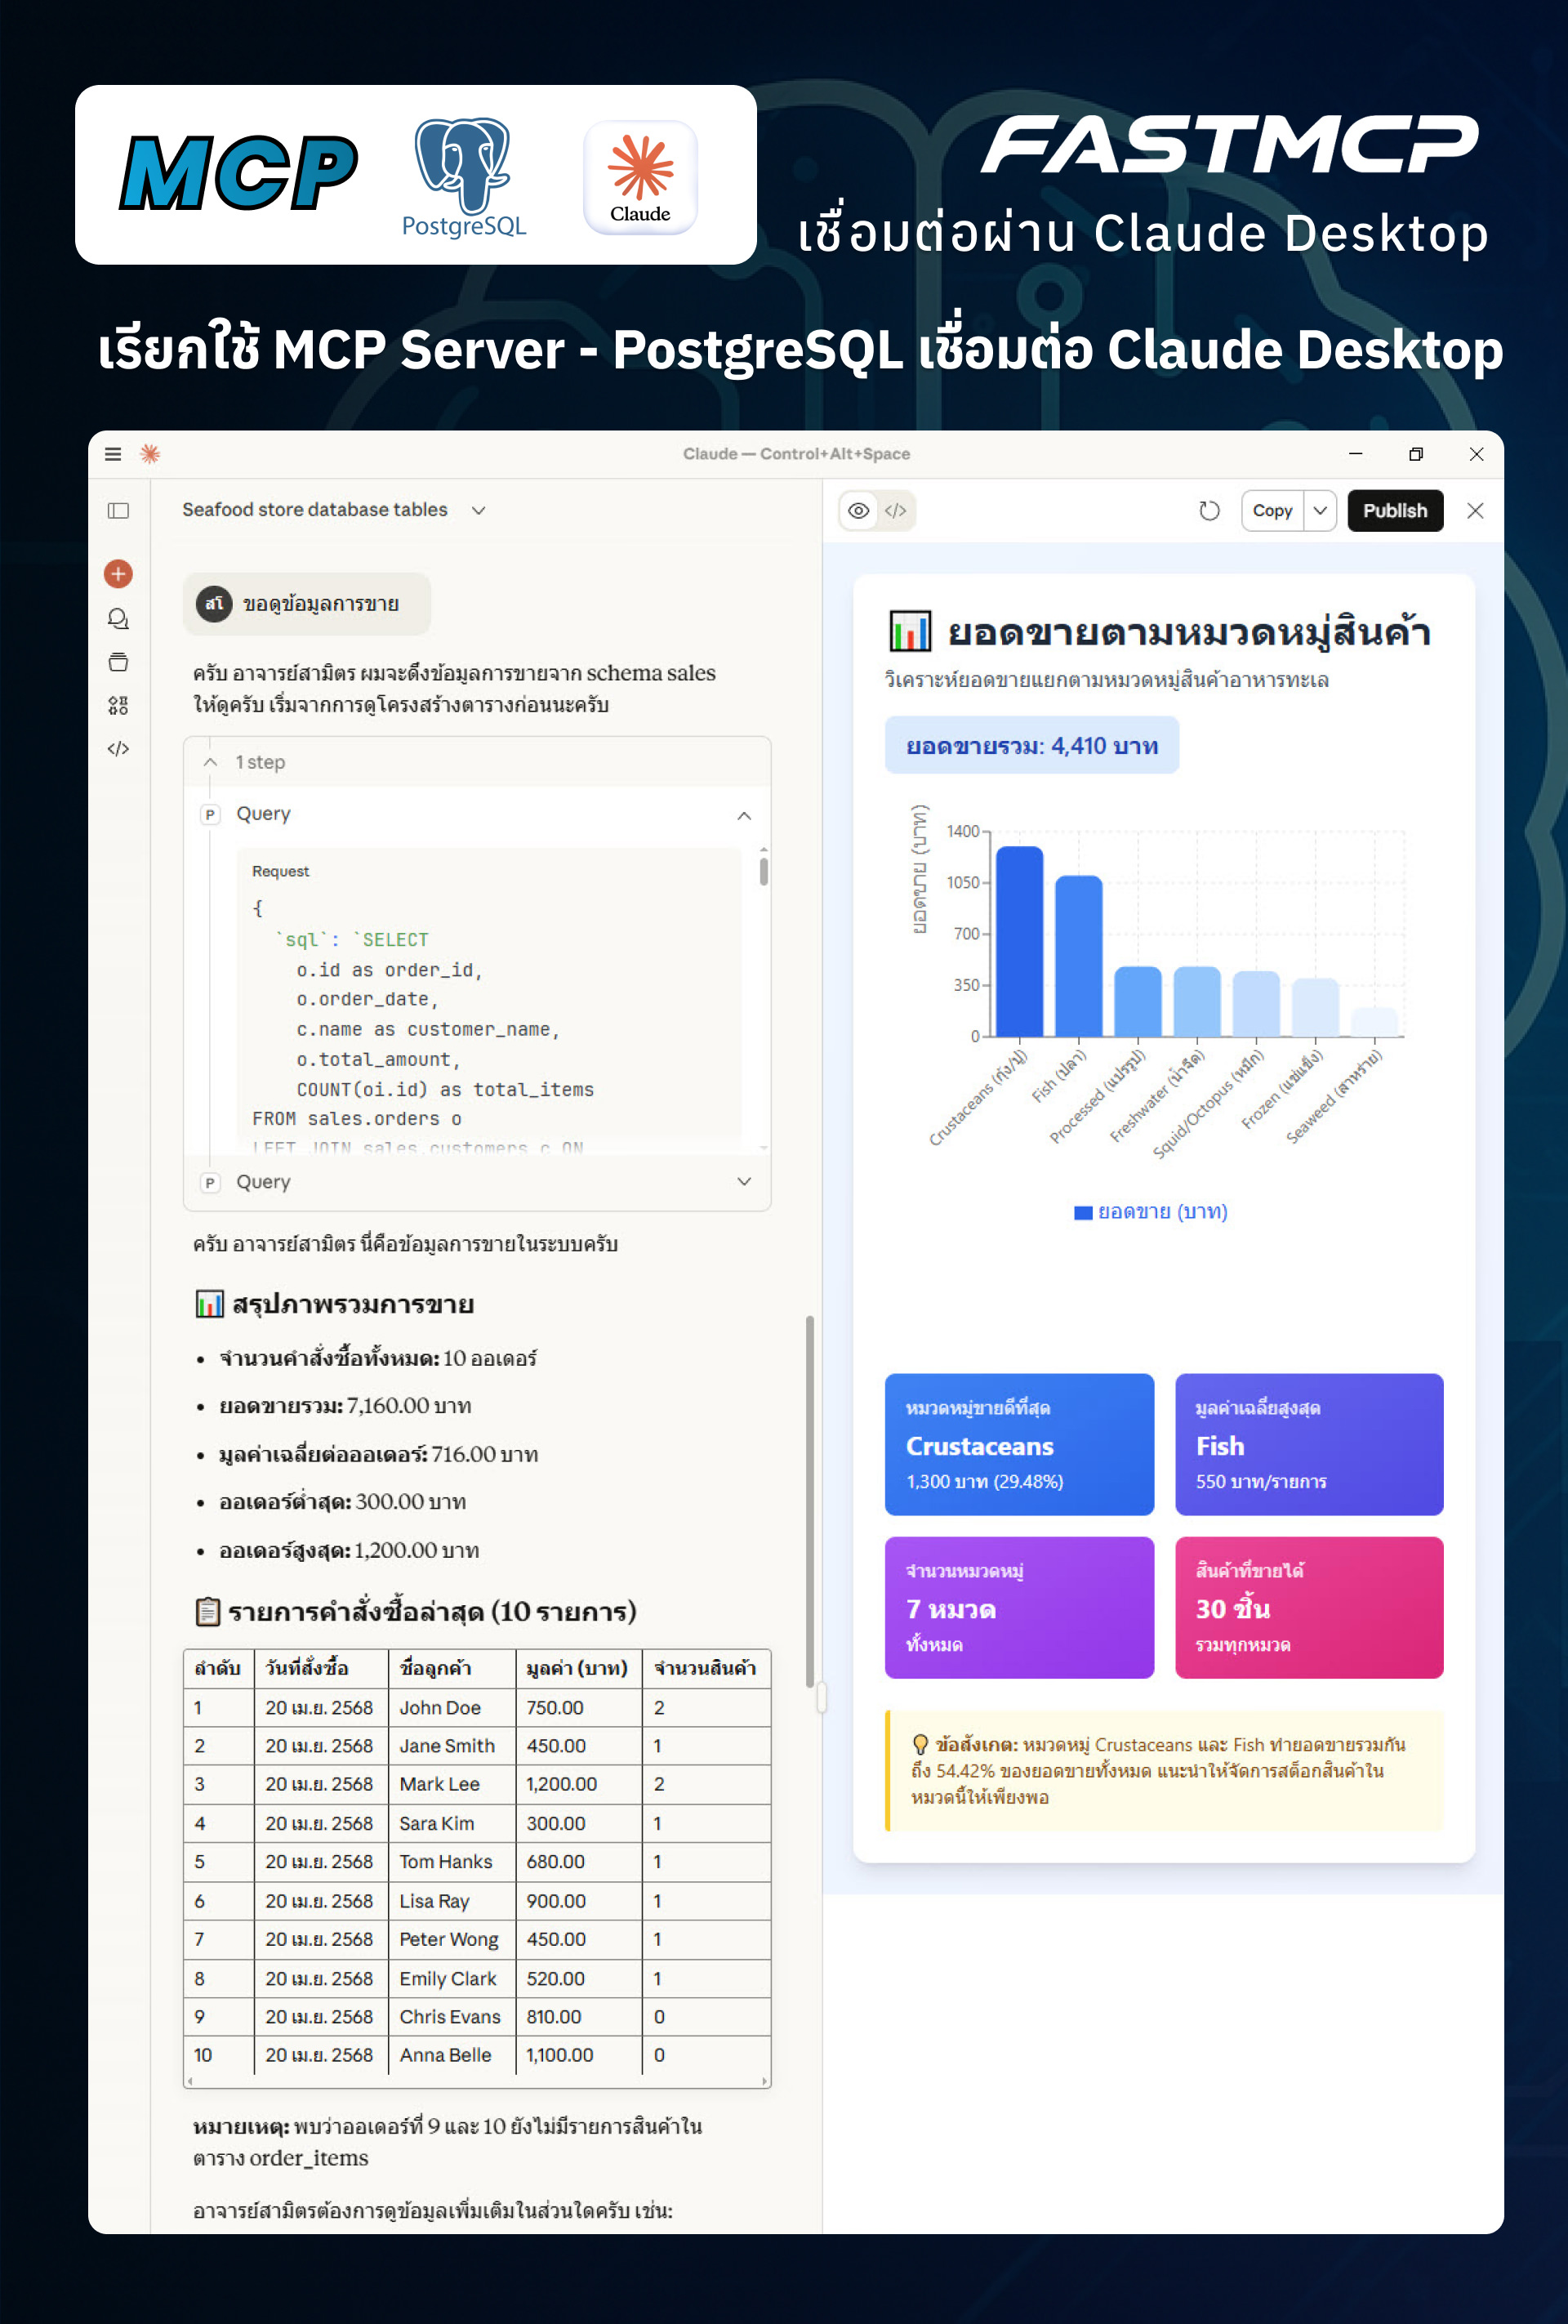Click the chat vertical scrollbar

click(x=809, y=1500)
